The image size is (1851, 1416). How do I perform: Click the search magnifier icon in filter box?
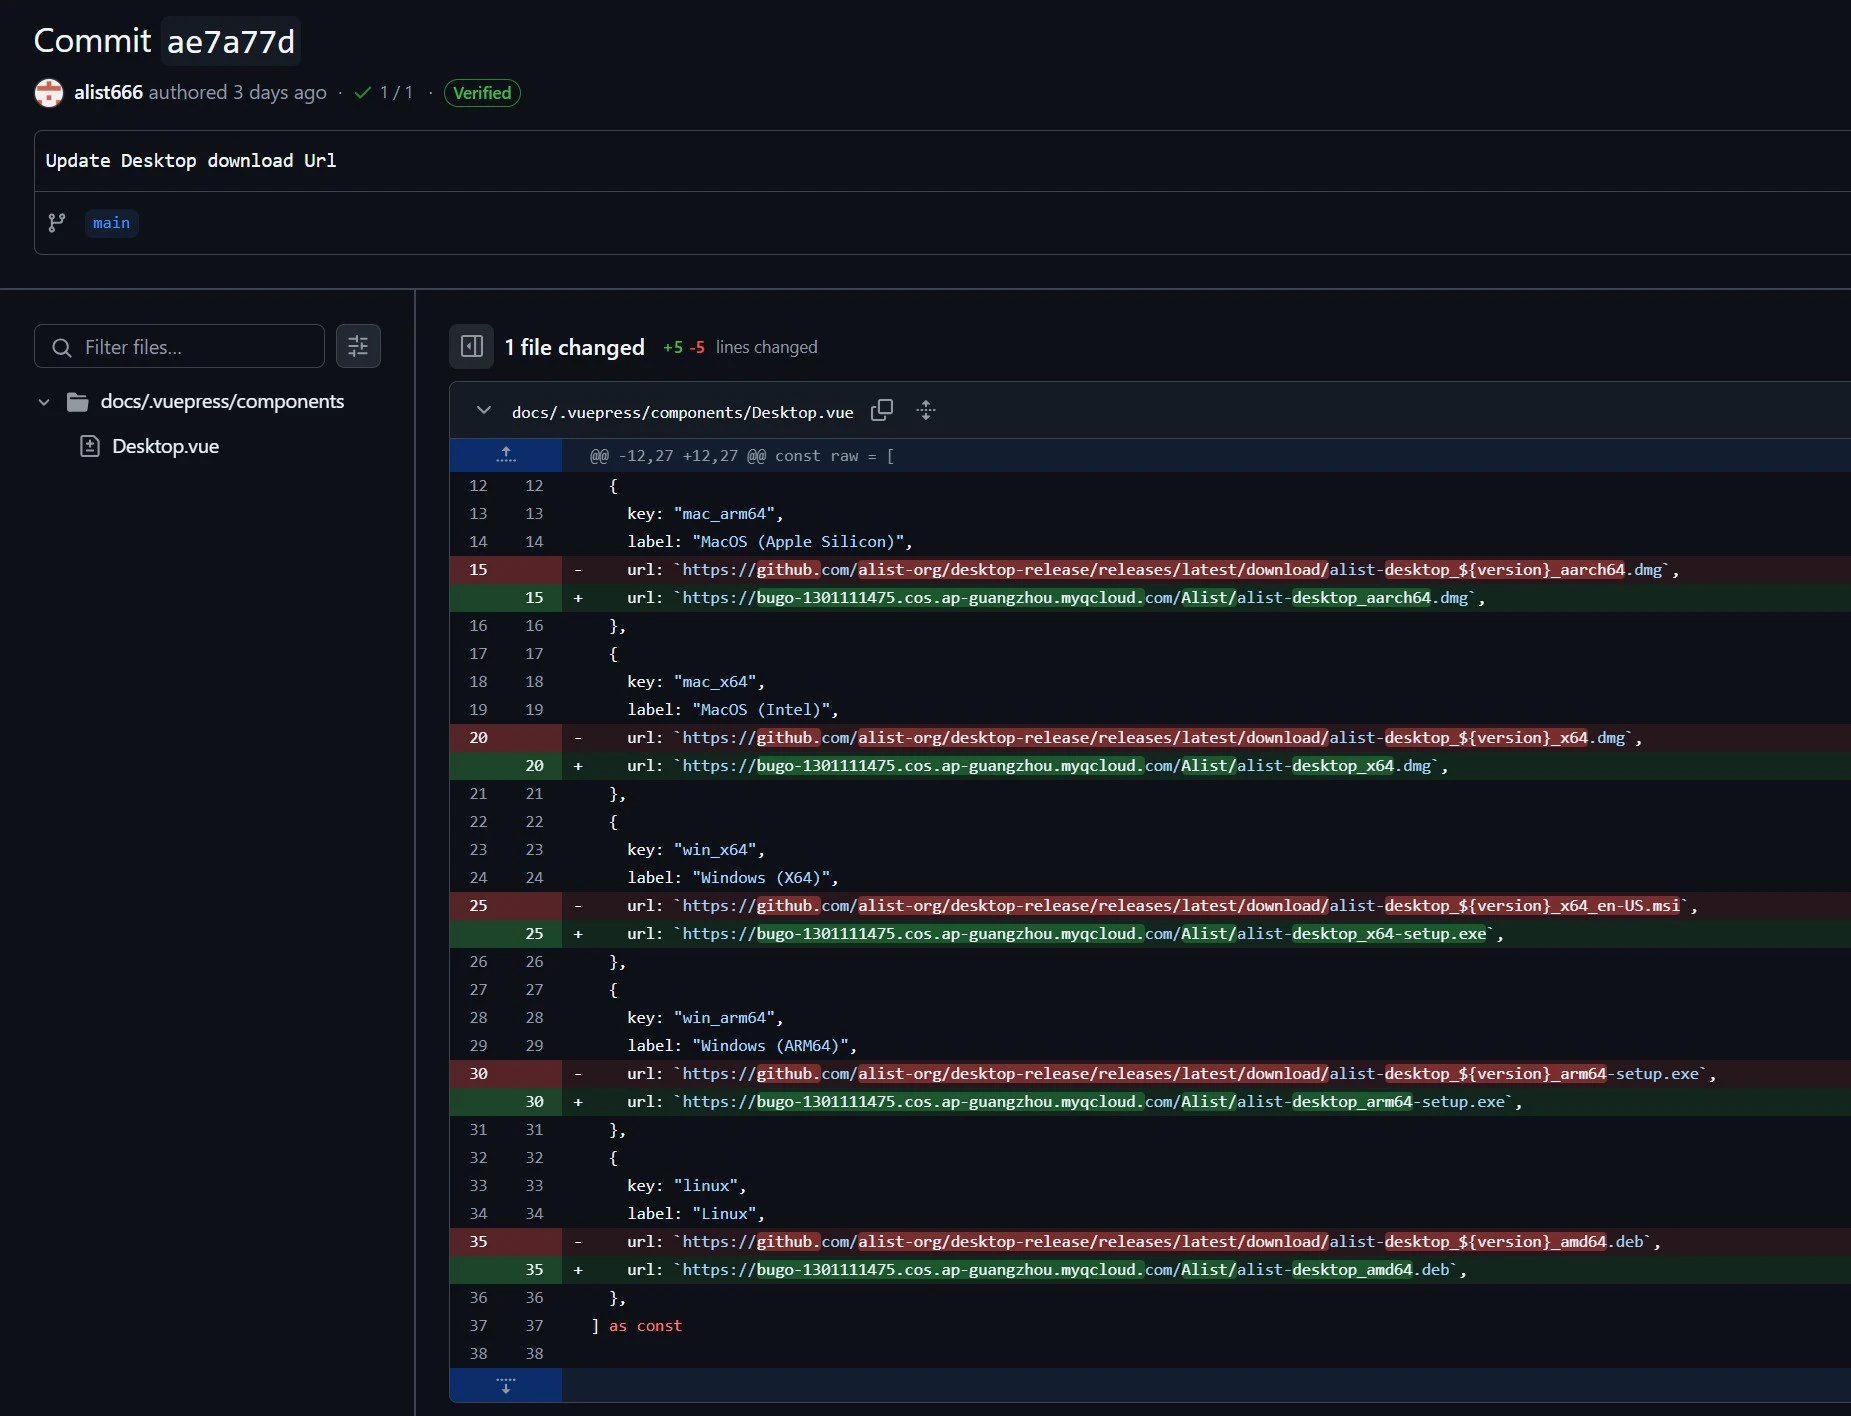point(62,347)
